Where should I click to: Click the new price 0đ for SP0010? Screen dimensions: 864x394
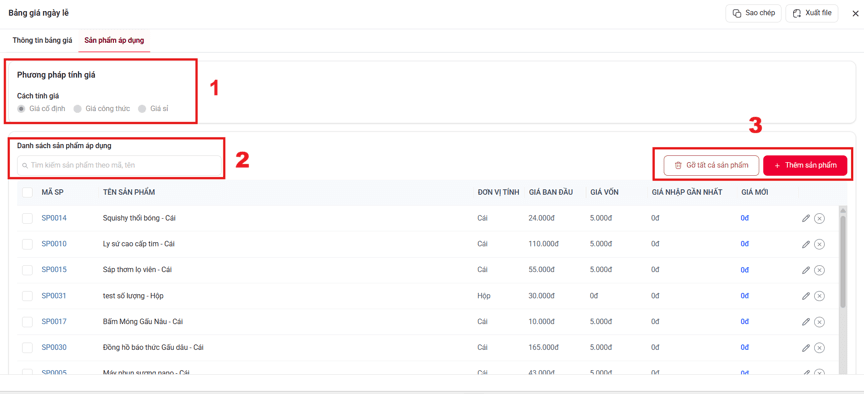745,244
